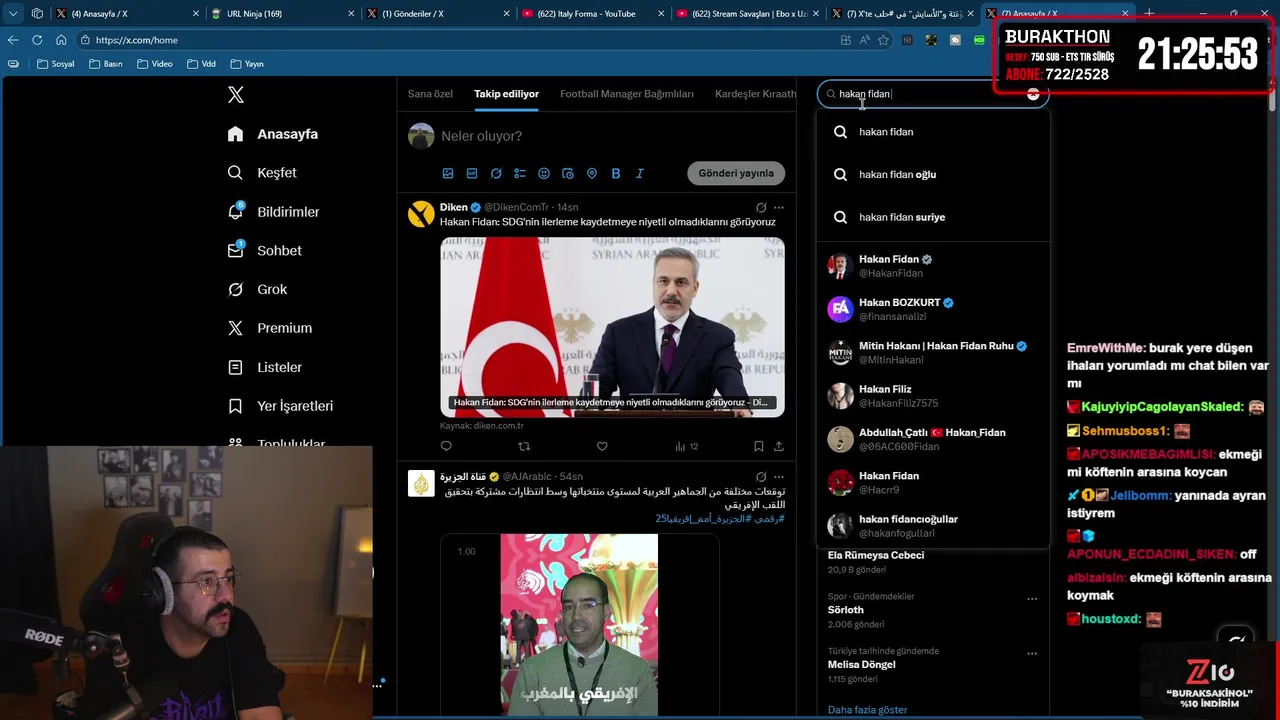The width and height of the screenshot is (1280, 720).
Task: Switch to Kardeşler Kıraathanesi timeline tab
Action: click(x=756, y=94)
